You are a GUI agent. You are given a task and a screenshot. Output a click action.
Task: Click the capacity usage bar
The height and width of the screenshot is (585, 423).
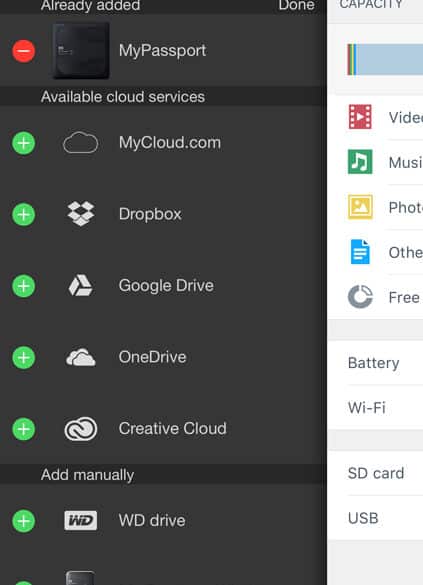point(385,59)
